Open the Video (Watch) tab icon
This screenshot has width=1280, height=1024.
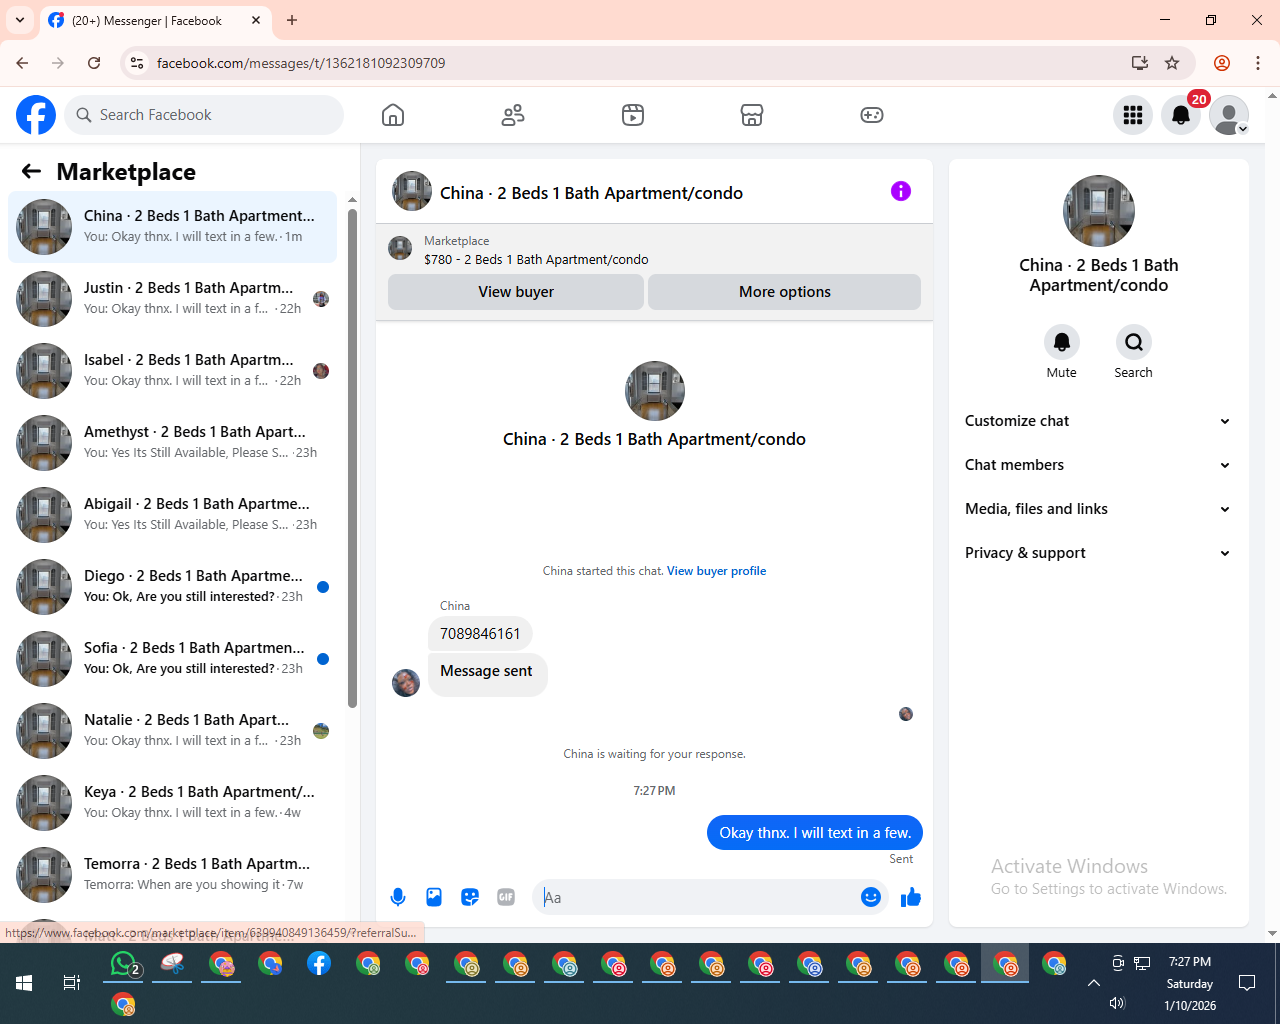point(633,115)
